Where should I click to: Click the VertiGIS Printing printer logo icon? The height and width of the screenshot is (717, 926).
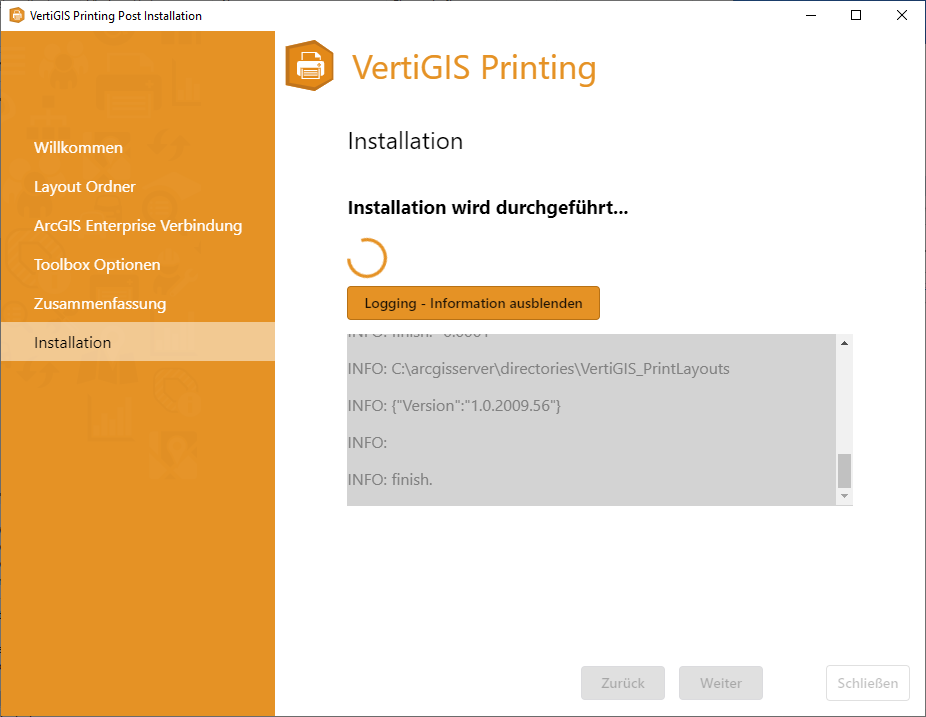click(x=309, y=66)
